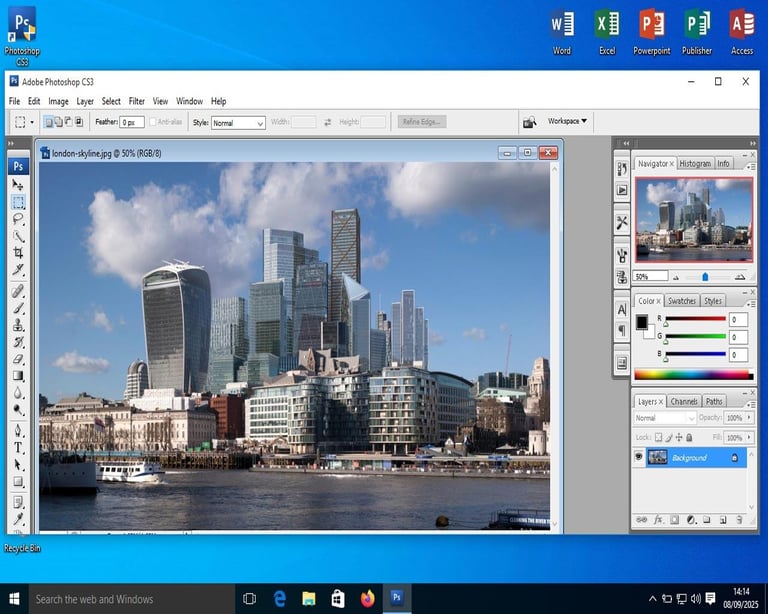Toggle Lock all padlock
Screen dimensions: 768x614
(x=689, y=437)
